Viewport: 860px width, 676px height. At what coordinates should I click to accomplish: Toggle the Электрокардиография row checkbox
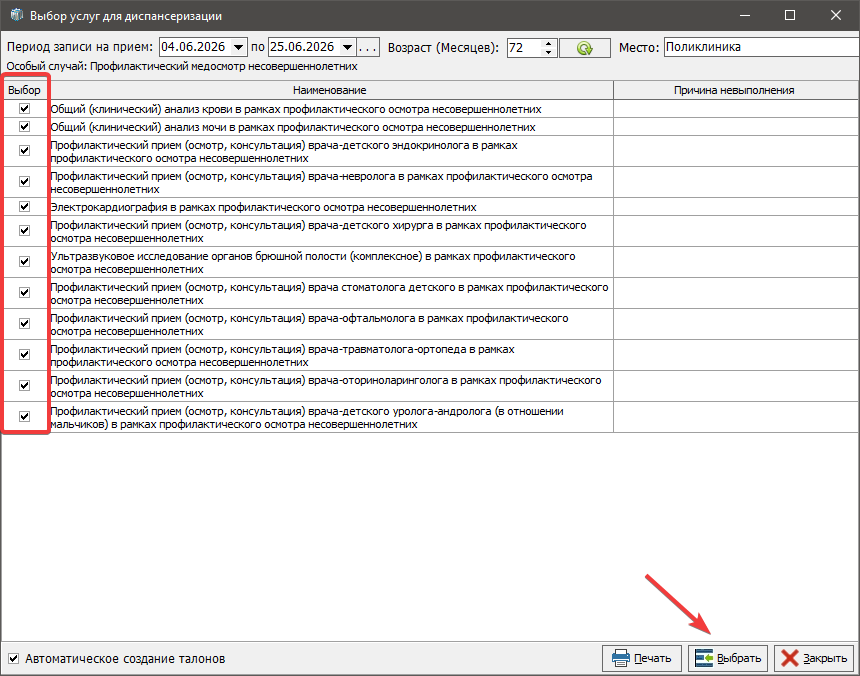pos(25,207)
